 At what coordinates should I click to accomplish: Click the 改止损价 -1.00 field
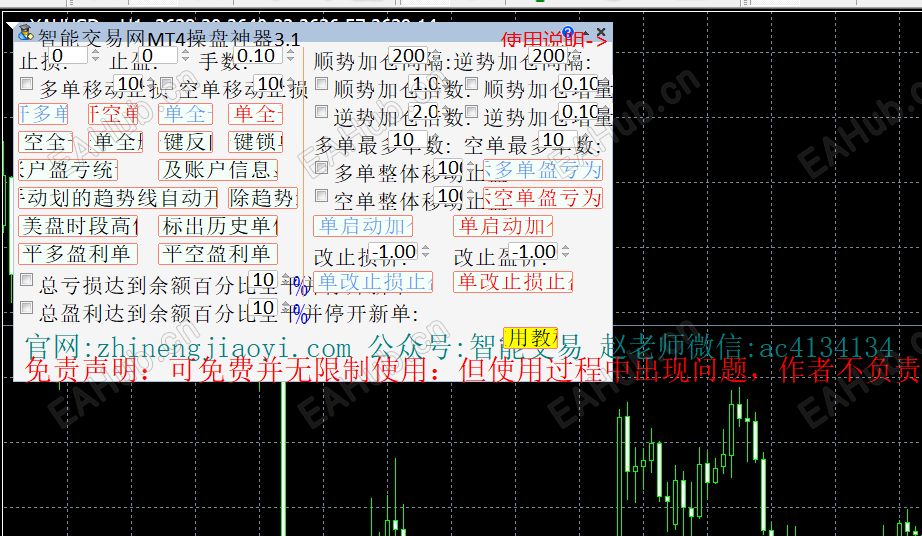(x=393, y=252)
